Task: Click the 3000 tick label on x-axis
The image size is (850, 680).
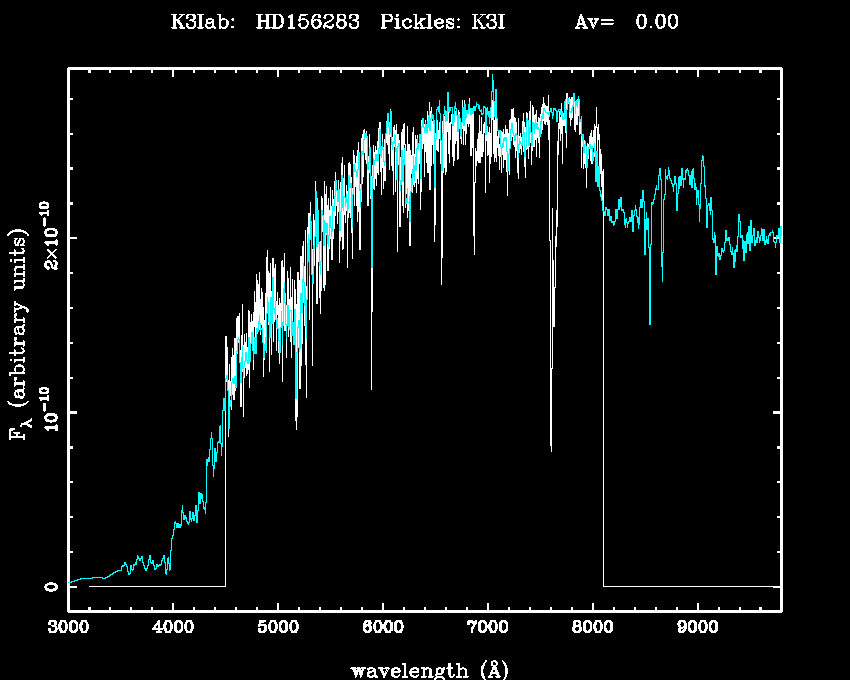Action: [x=68, y=628]
